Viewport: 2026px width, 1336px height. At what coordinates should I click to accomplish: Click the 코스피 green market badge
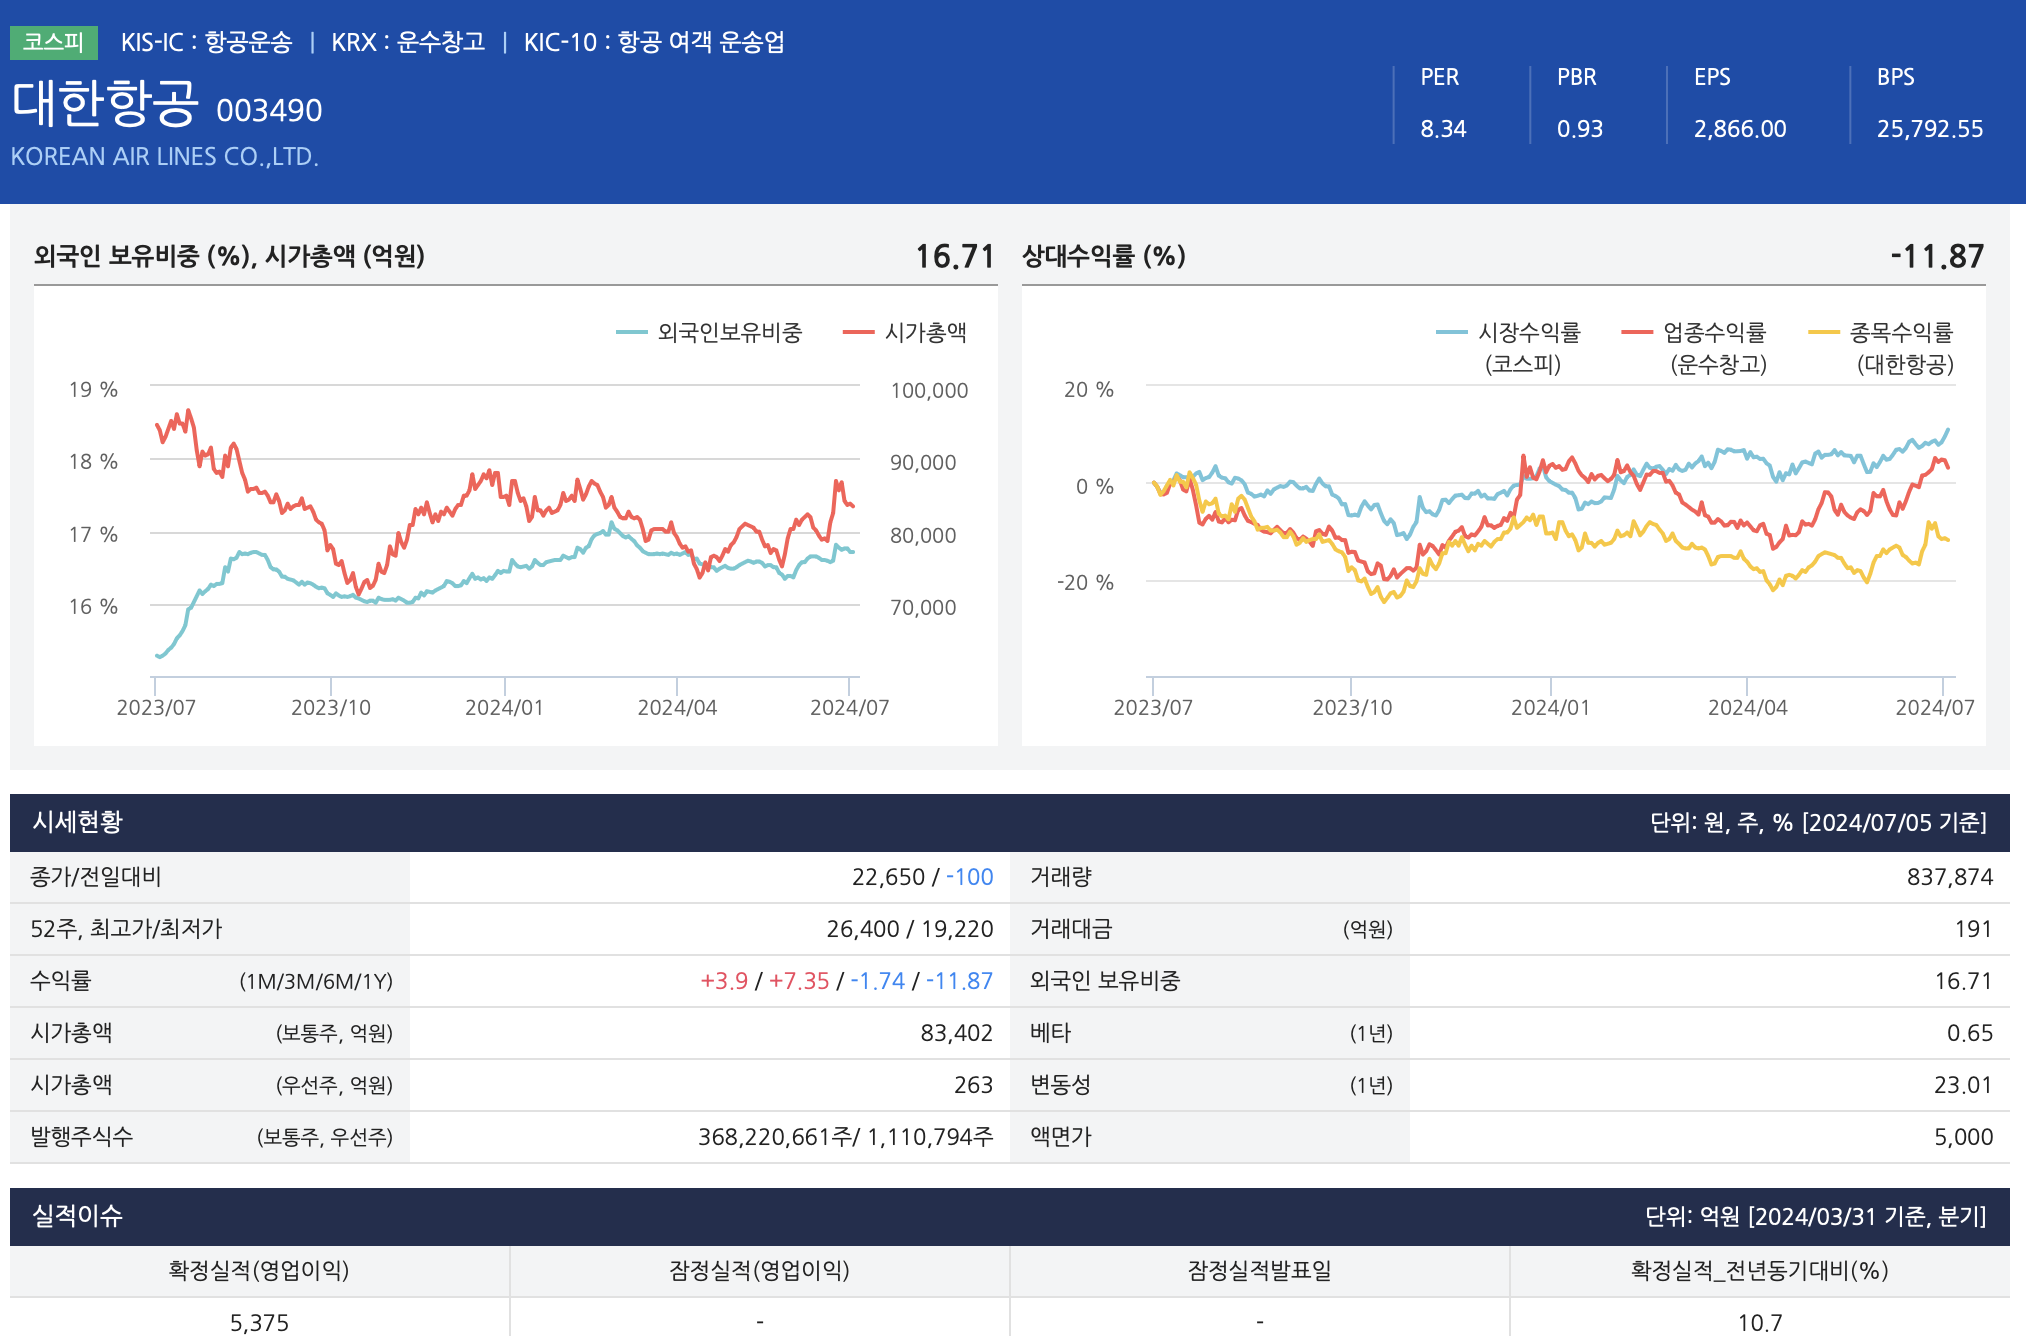(x=54, y=42)
